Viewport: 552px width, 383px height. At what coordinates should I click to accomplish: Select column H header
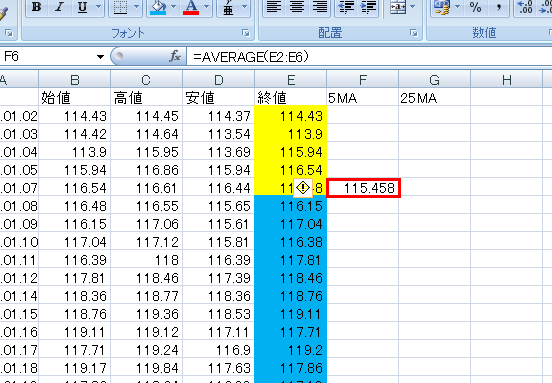tap(507, 80)
